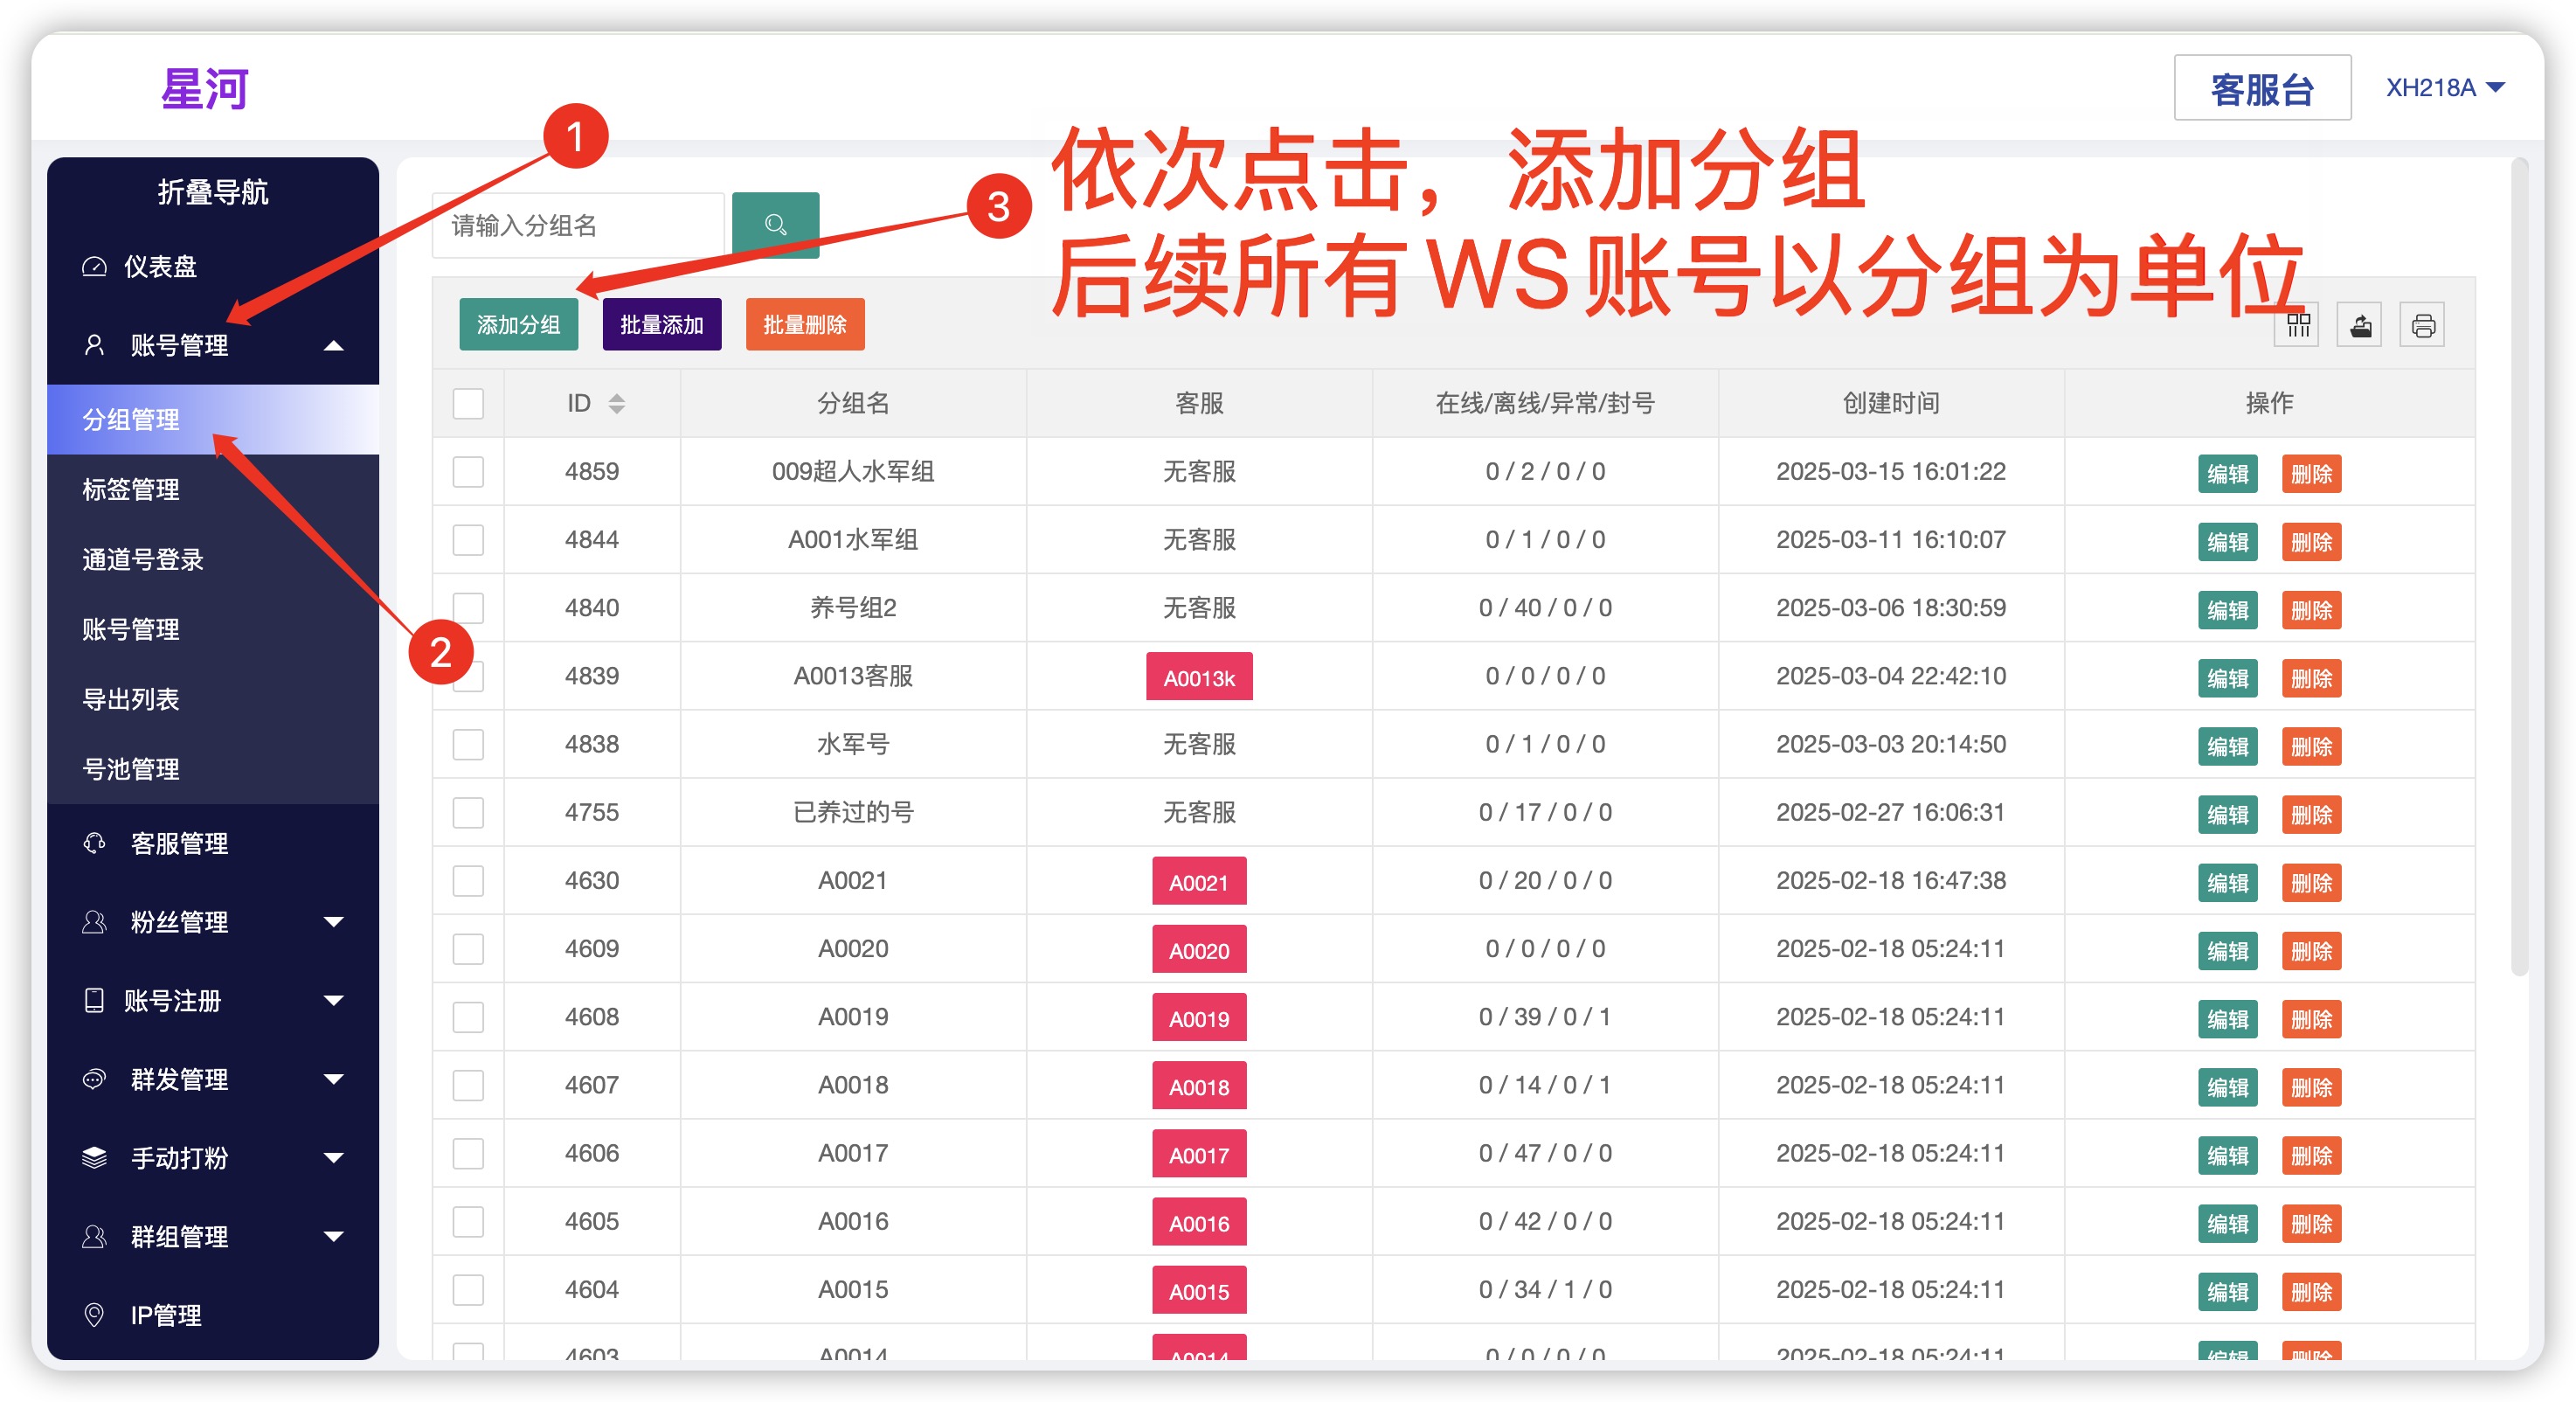Collapse the 账号管理 section arrow
Viewport: 2576px width, 1402px height.
pyautogui.click(x=334, y=346)
